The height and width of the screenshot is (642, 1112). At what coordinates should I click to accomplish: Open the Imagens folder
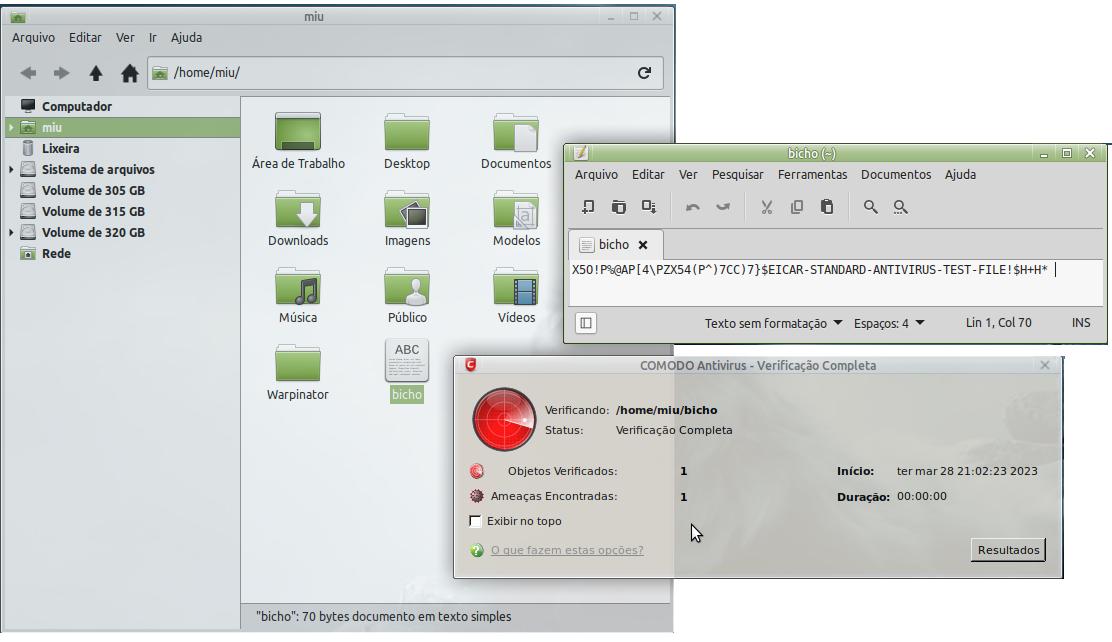[x=407, y=218]
